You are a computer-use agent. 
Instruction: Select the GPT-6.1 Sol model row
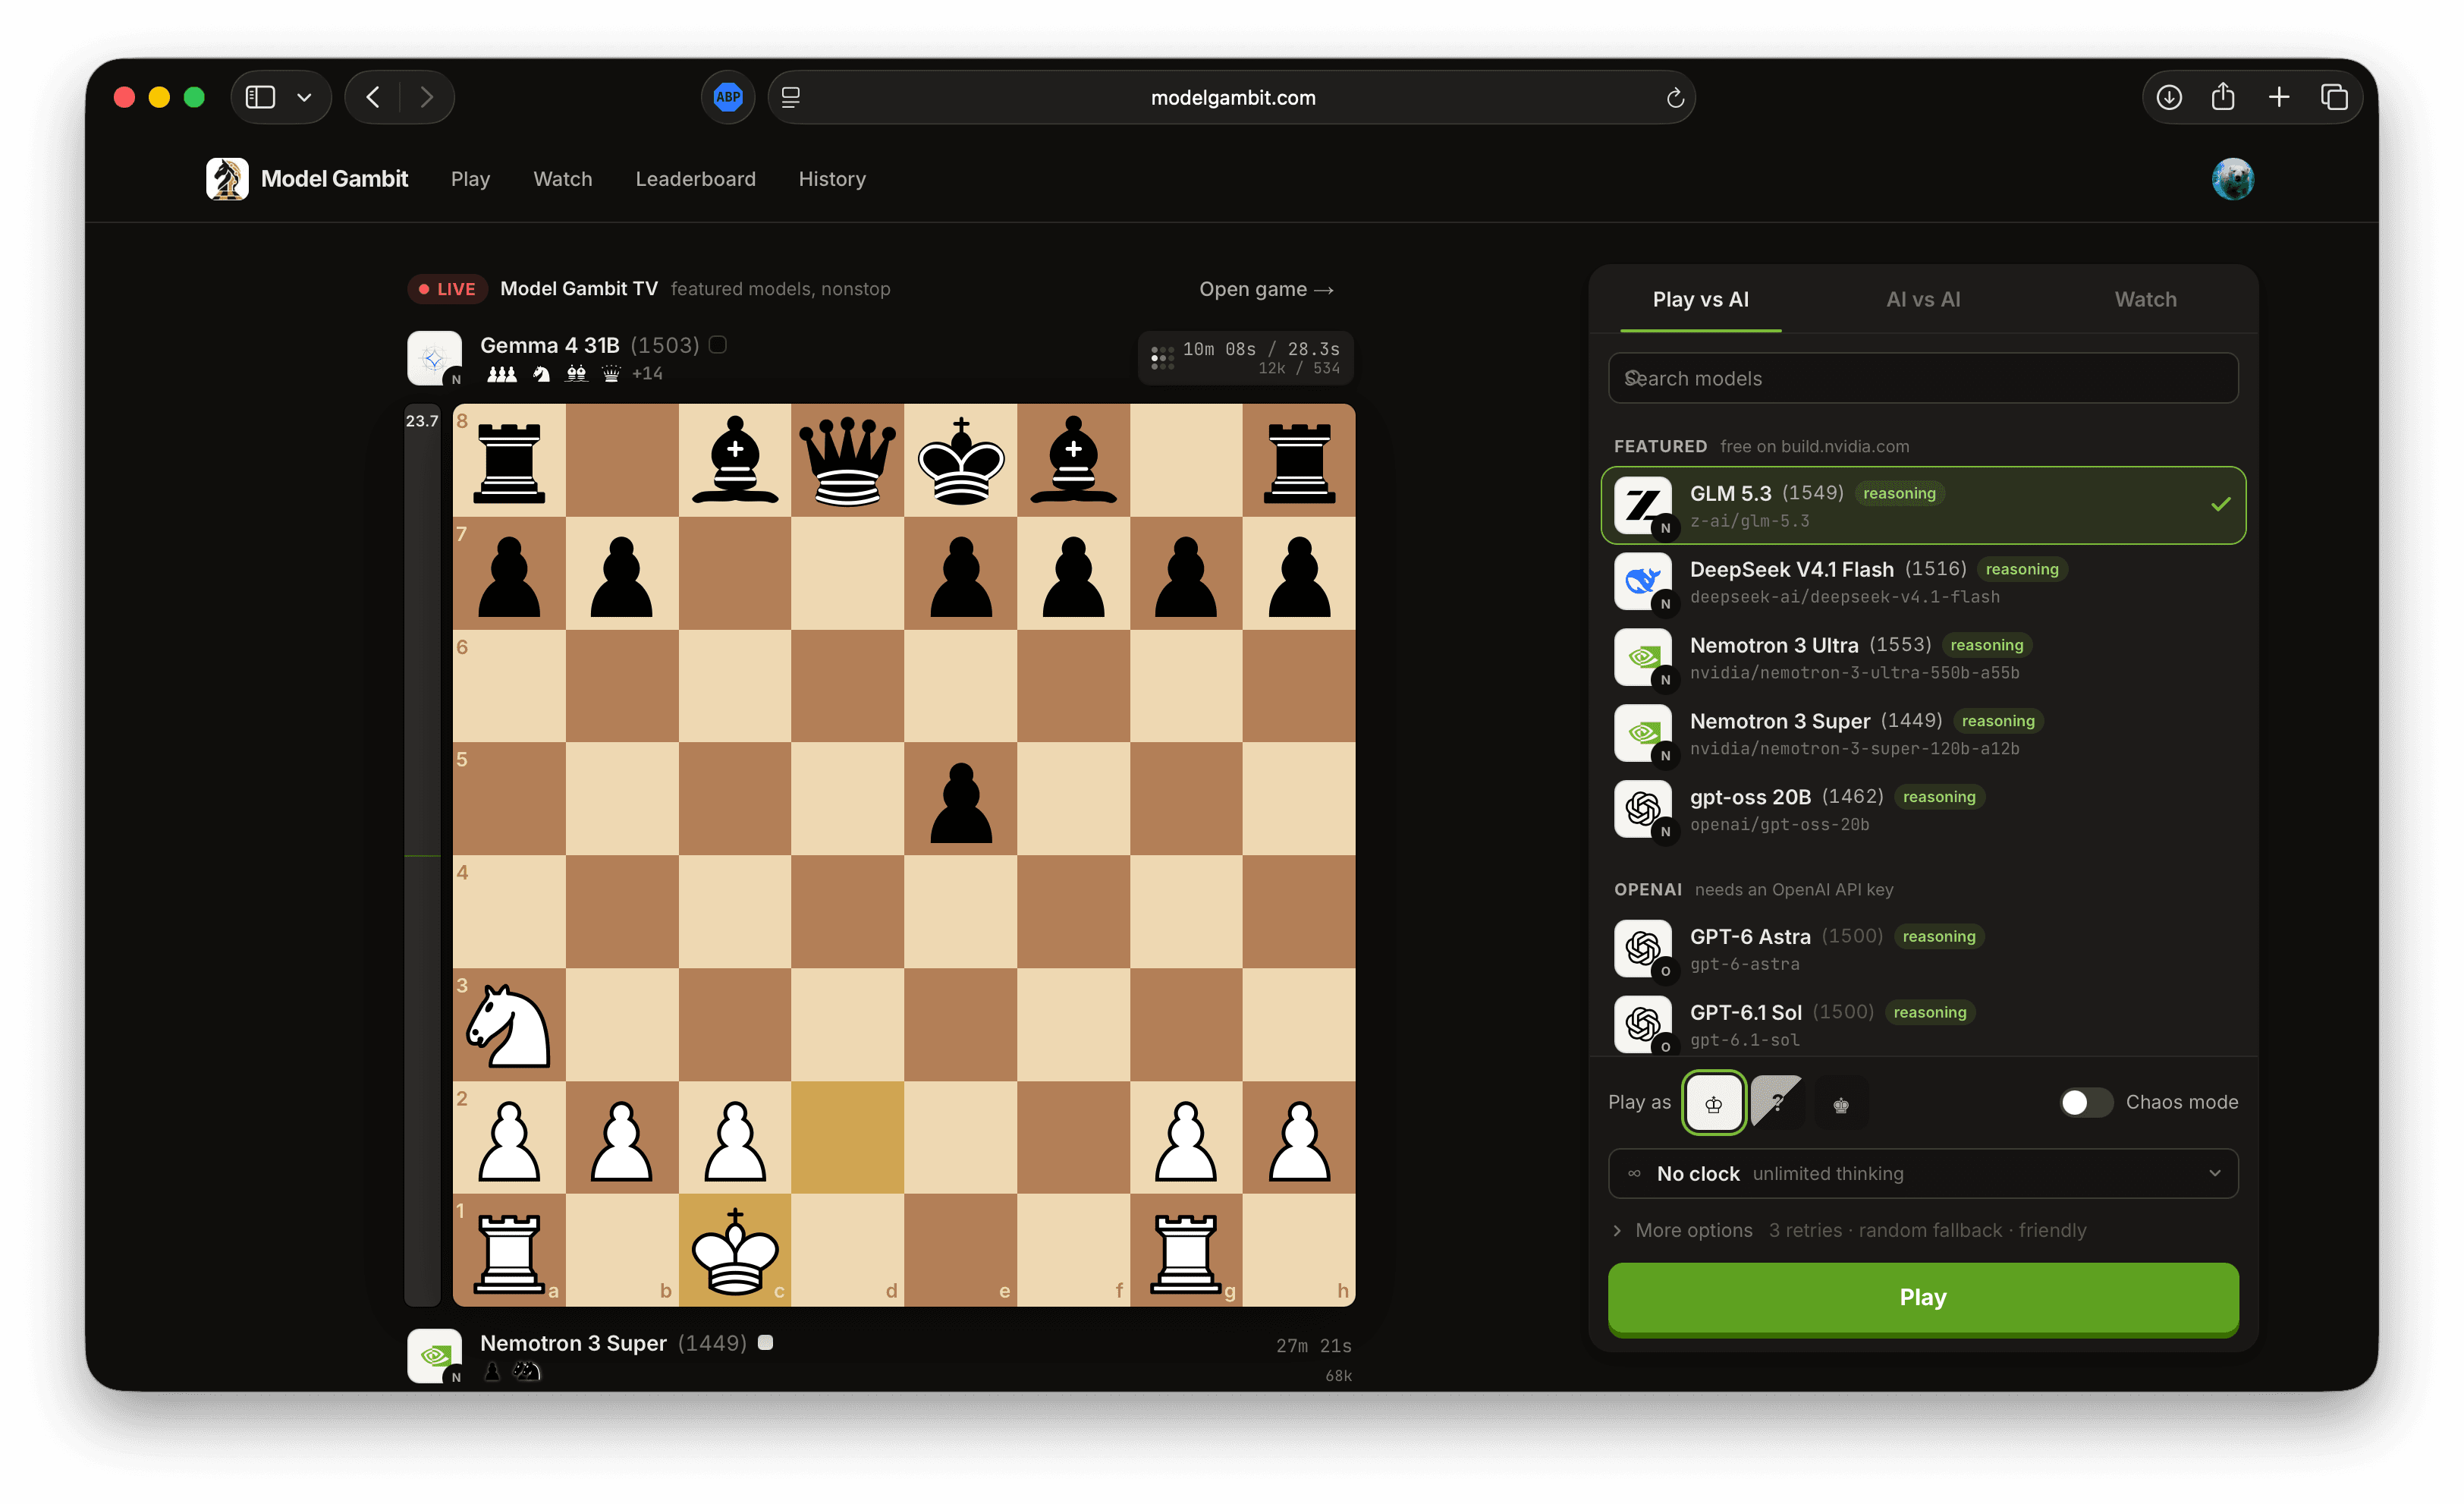[1922, 1024]
